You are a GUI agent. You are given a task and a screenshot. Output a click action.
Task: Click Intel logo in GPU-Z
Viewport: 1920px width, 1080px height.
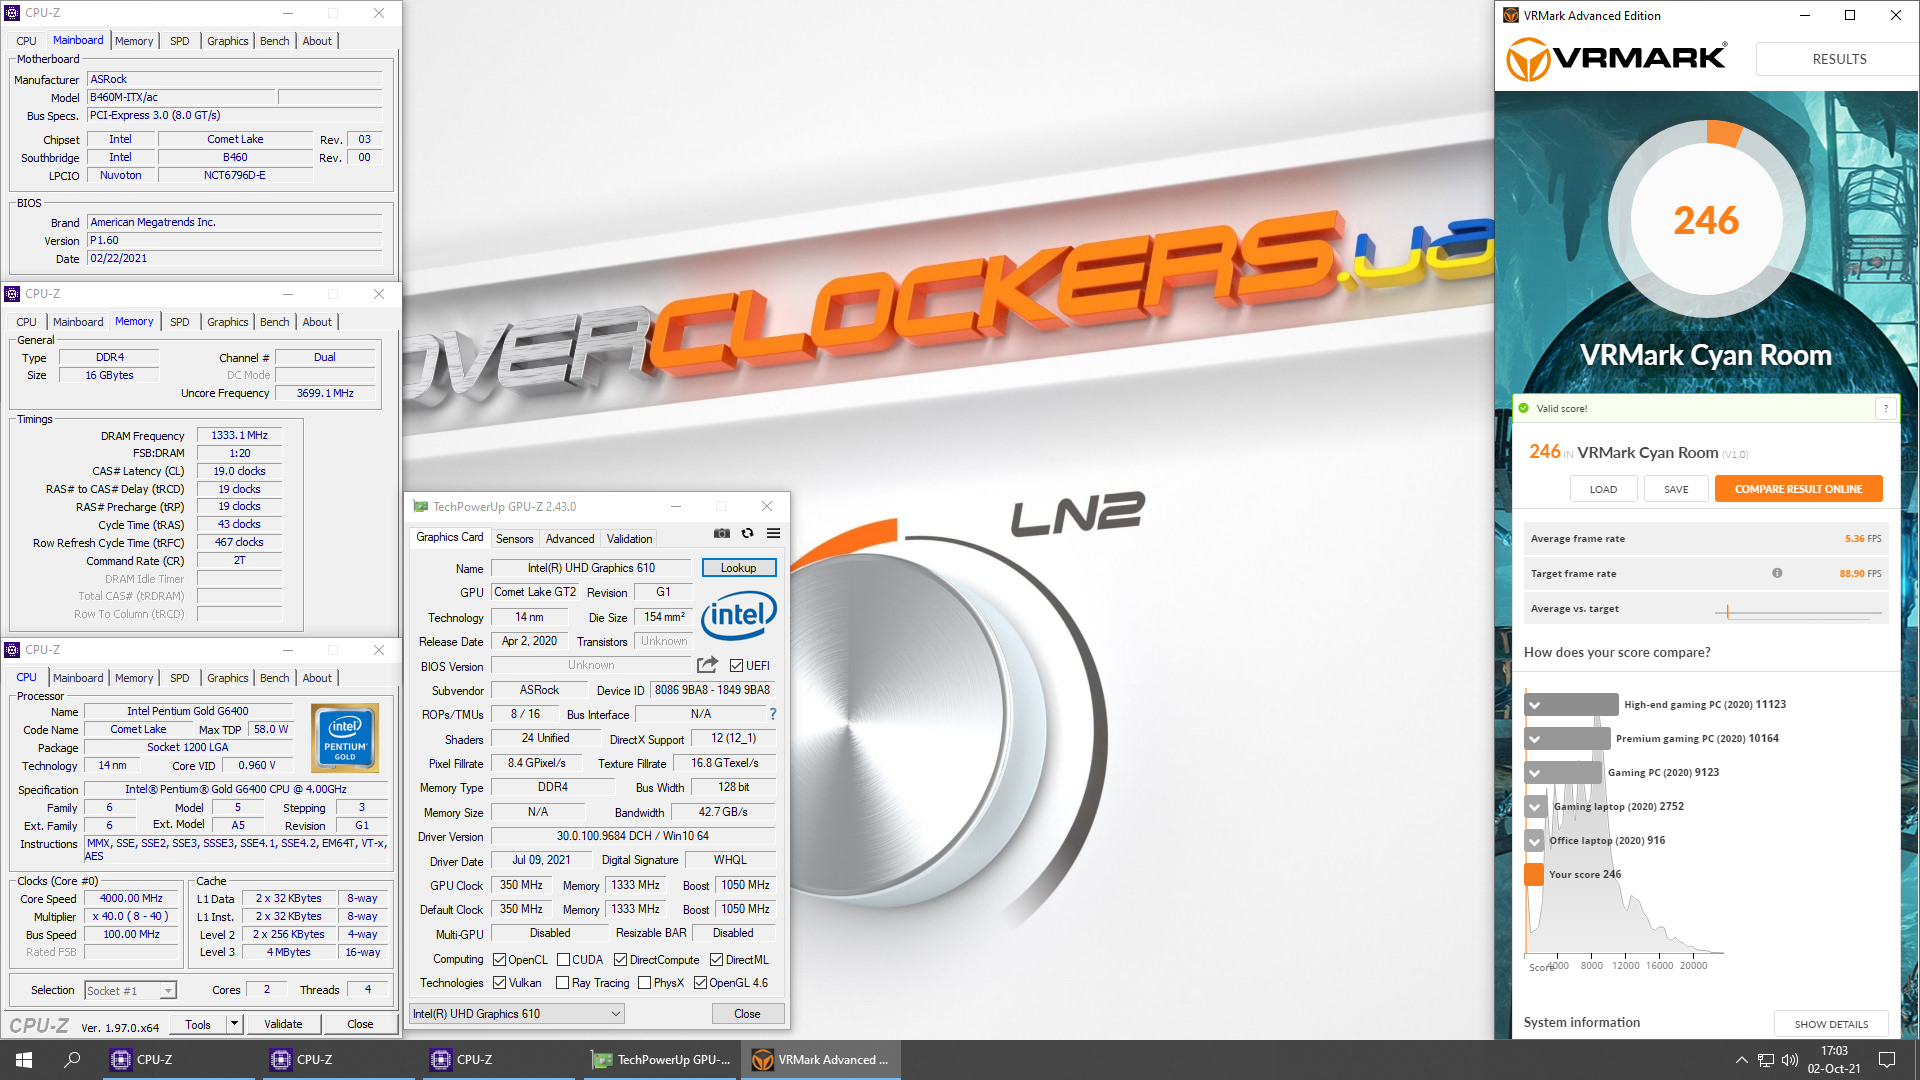tap(739, 615)
